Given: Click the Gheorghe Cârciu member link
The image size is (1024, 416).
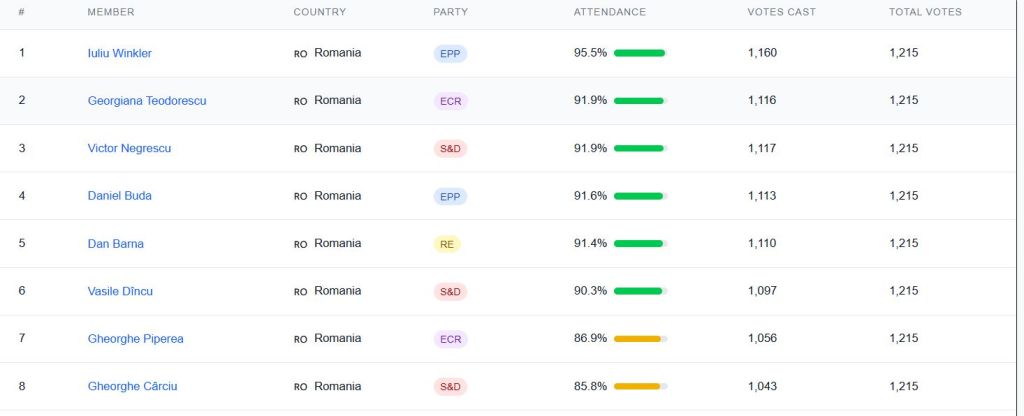Looking at the screenshot, I should 132,386.
